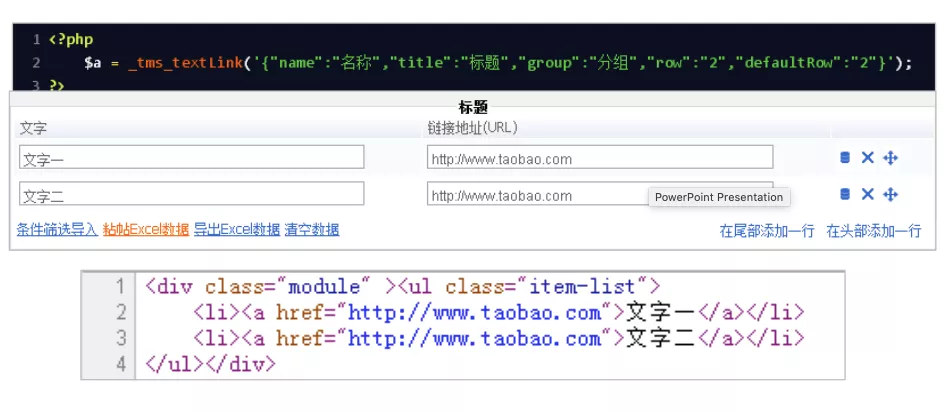Image resolution: width=948 pixels, height=412 pixels.
Task: Click the second row URL input field
Action: pos(600,193)
